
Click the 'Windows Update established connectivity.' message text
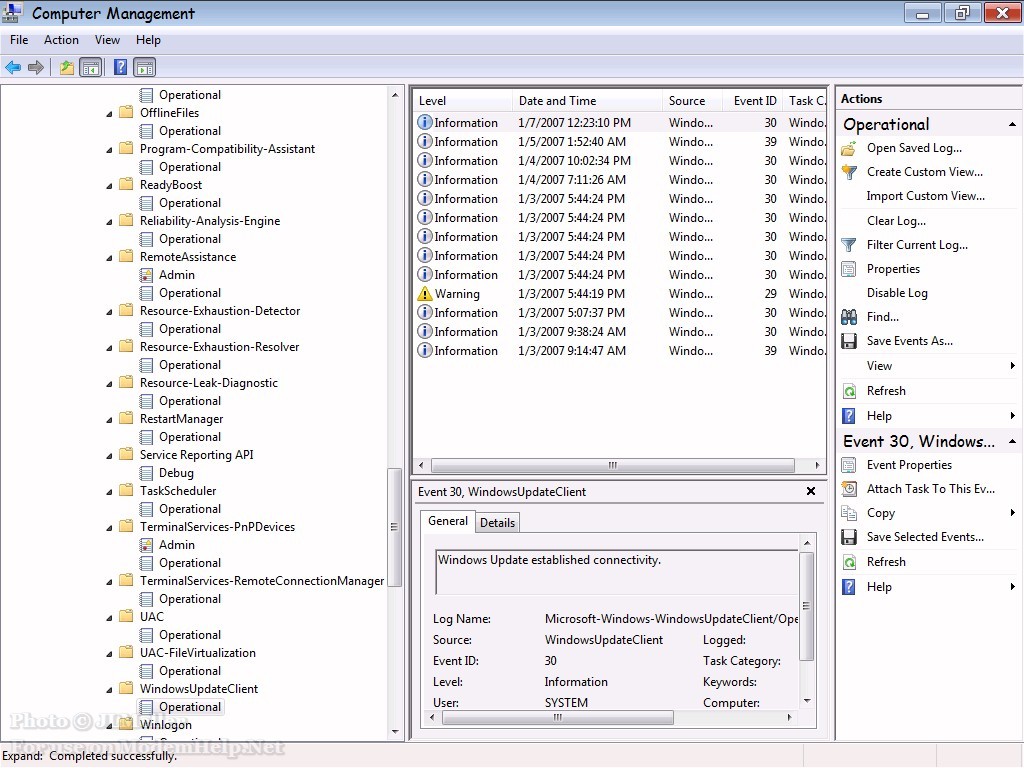(x=549, y=560)
